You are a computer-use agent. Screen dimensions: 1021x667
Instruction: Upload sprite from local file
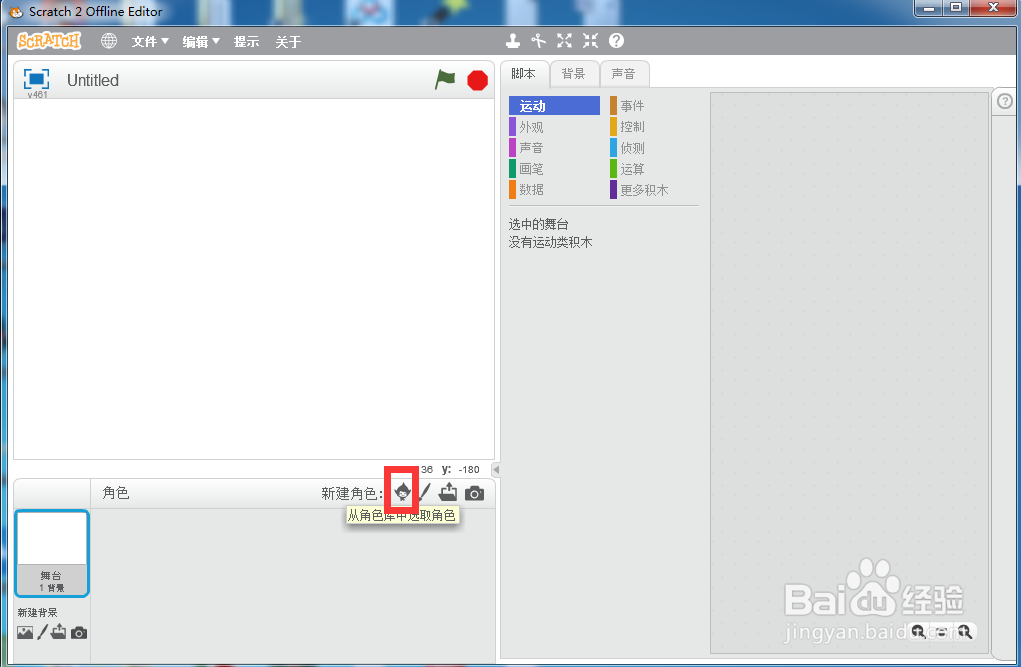tap(448, 492)
